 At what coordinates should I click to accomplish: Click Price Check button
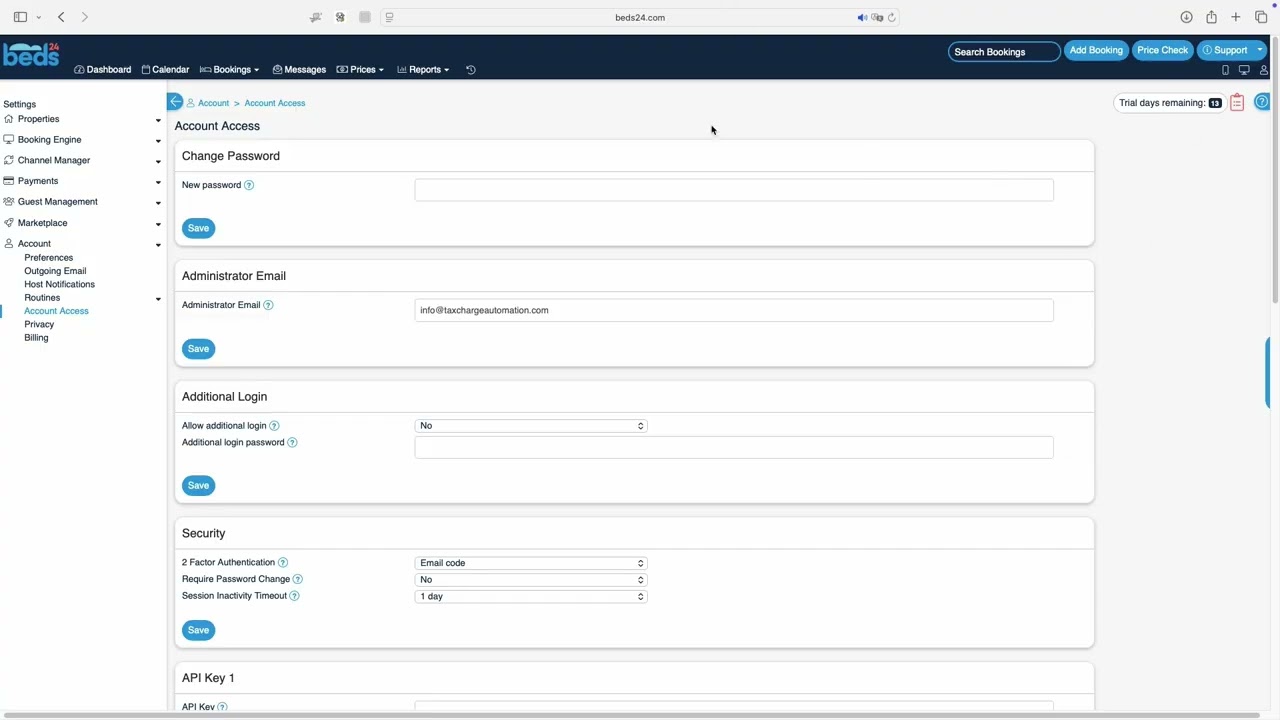1162,50
